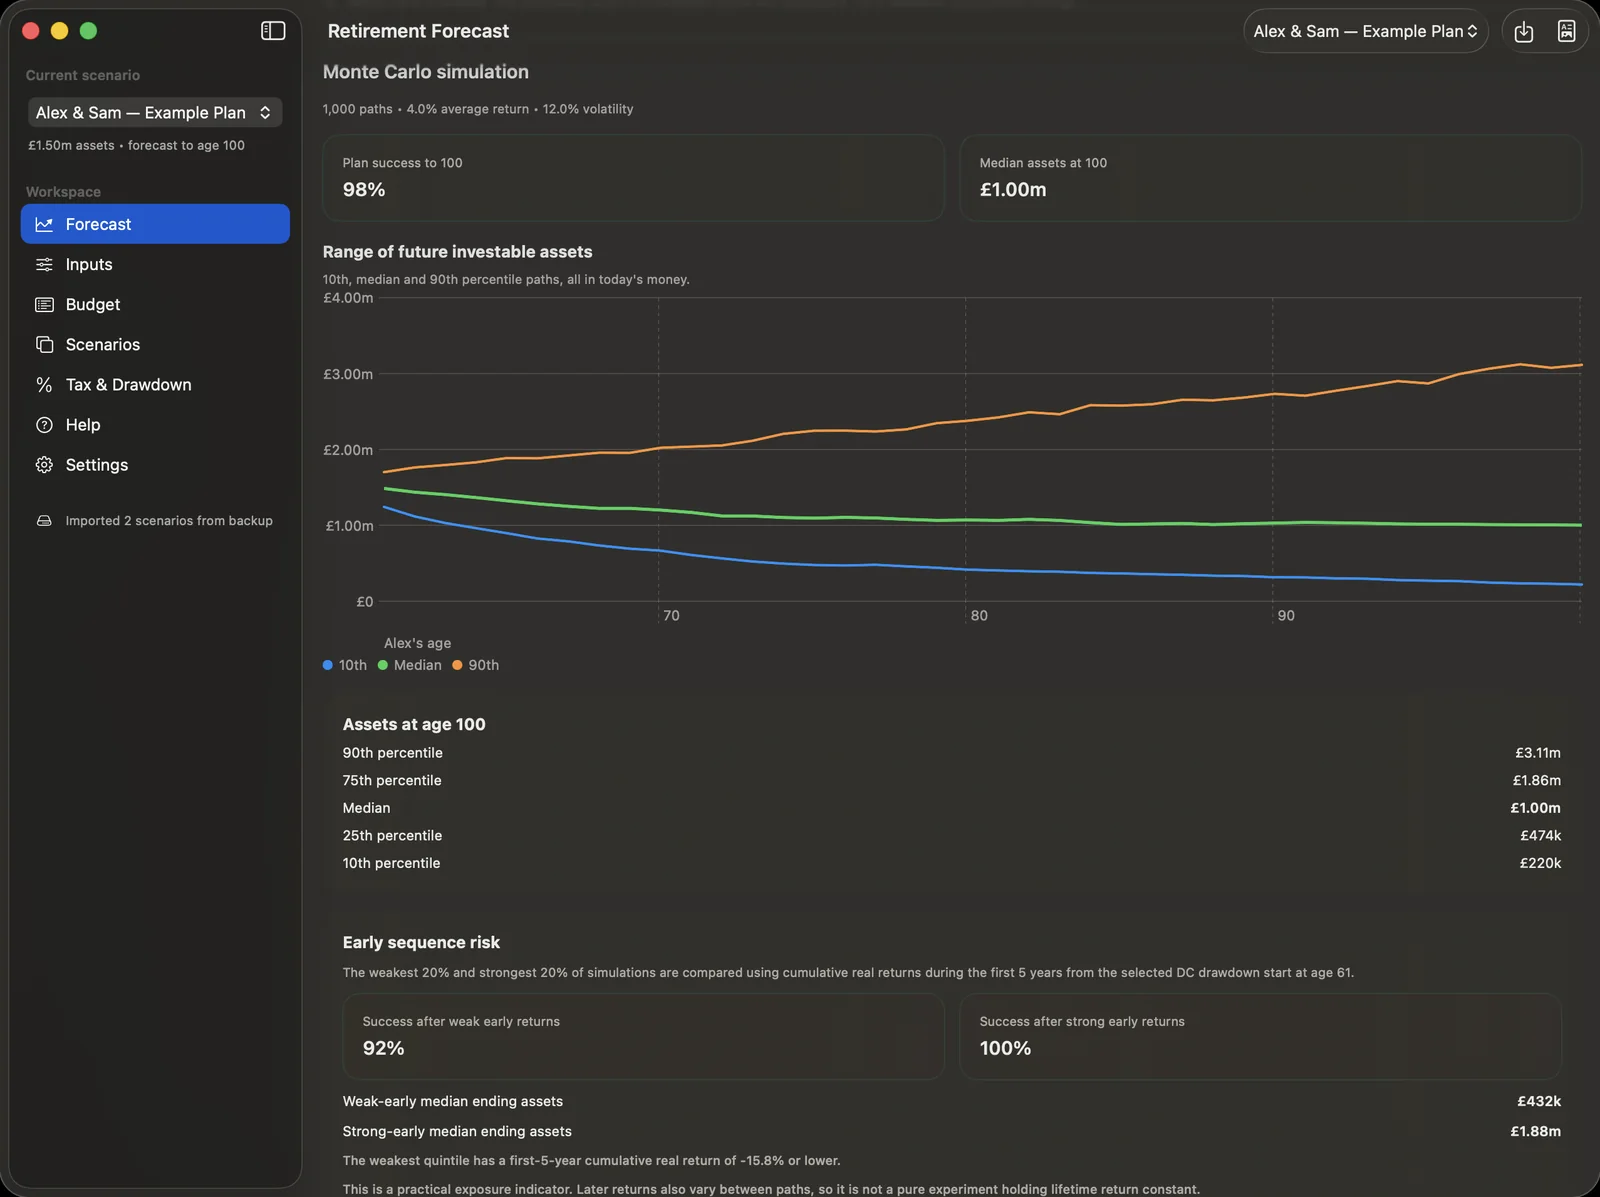Click the green macOS zoom window button

tap(88, 31)
